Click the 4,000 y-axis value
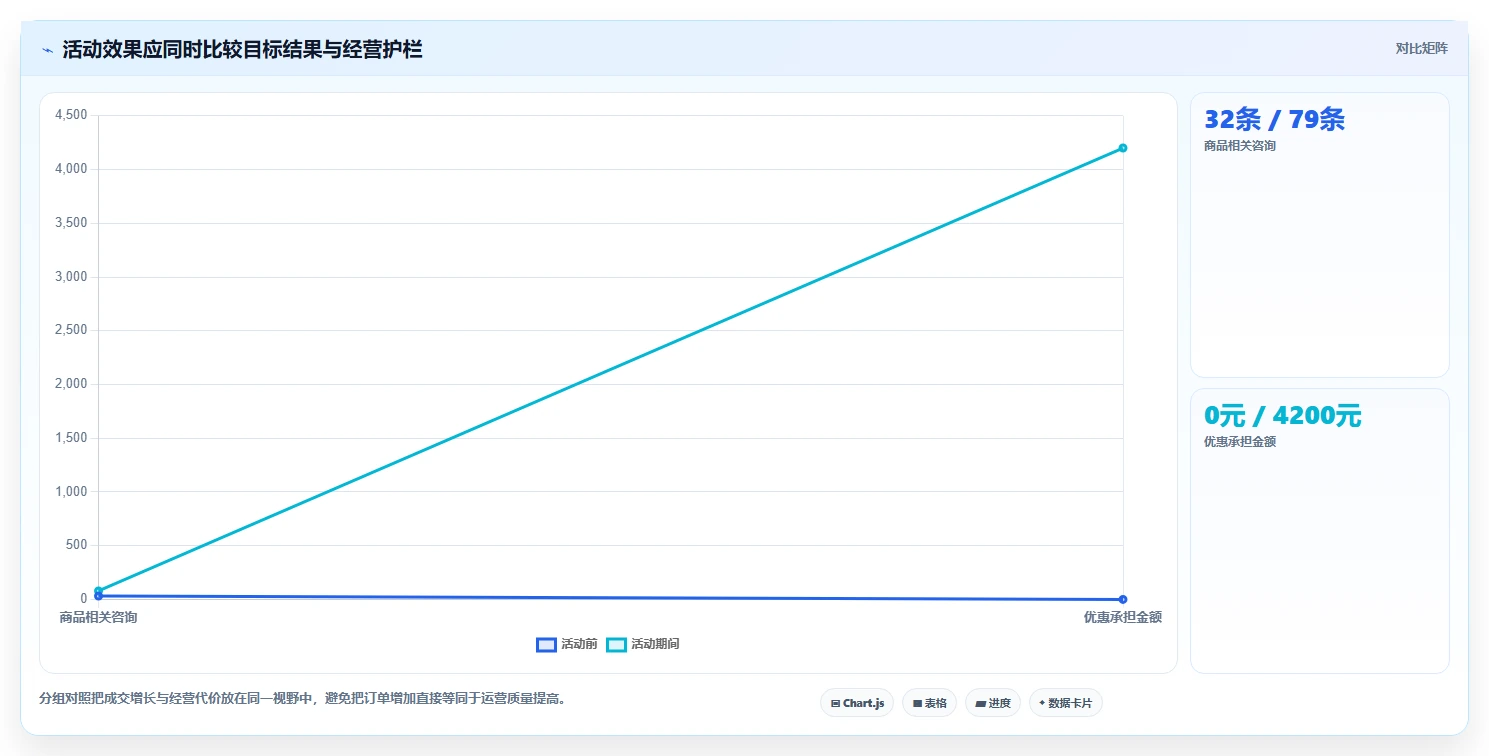The image size is (1489, 756). click(73, 169)
